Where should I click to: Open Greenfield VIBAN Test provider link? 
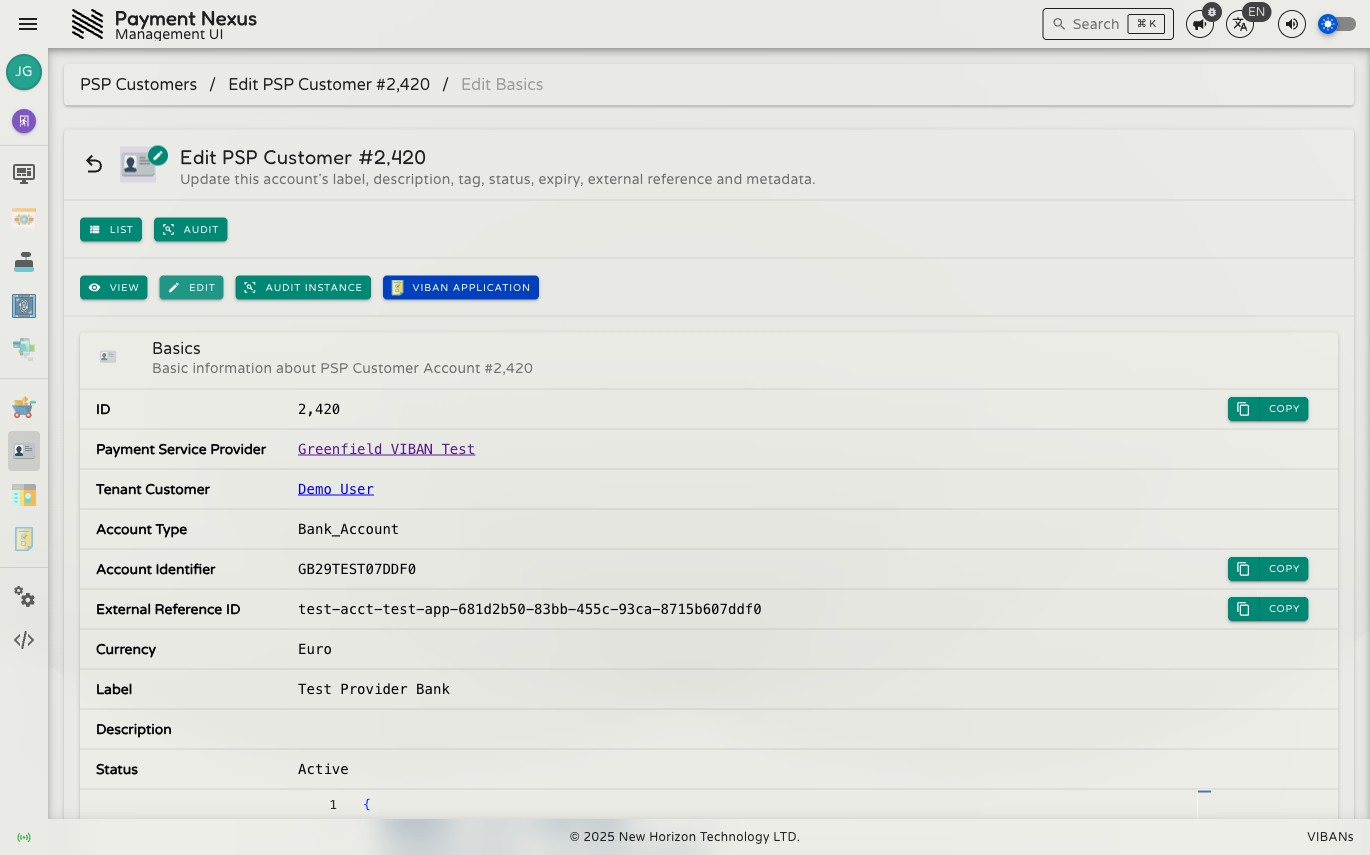point(386,449)
